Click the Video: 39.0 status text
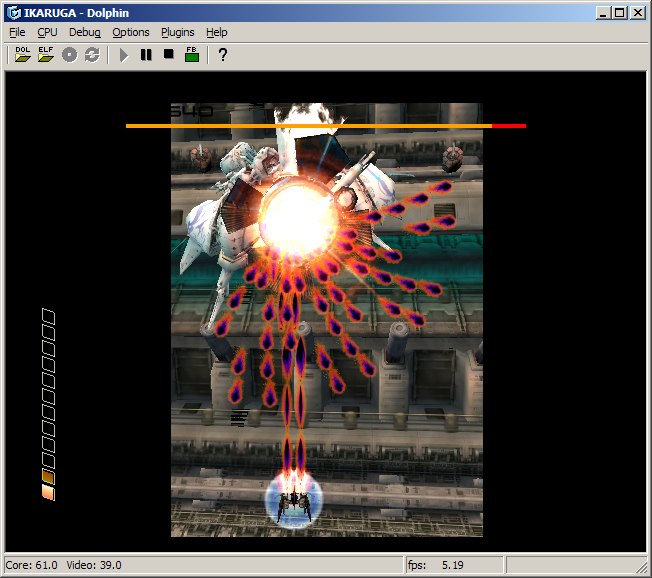652x578 pixels. (94, 565)
